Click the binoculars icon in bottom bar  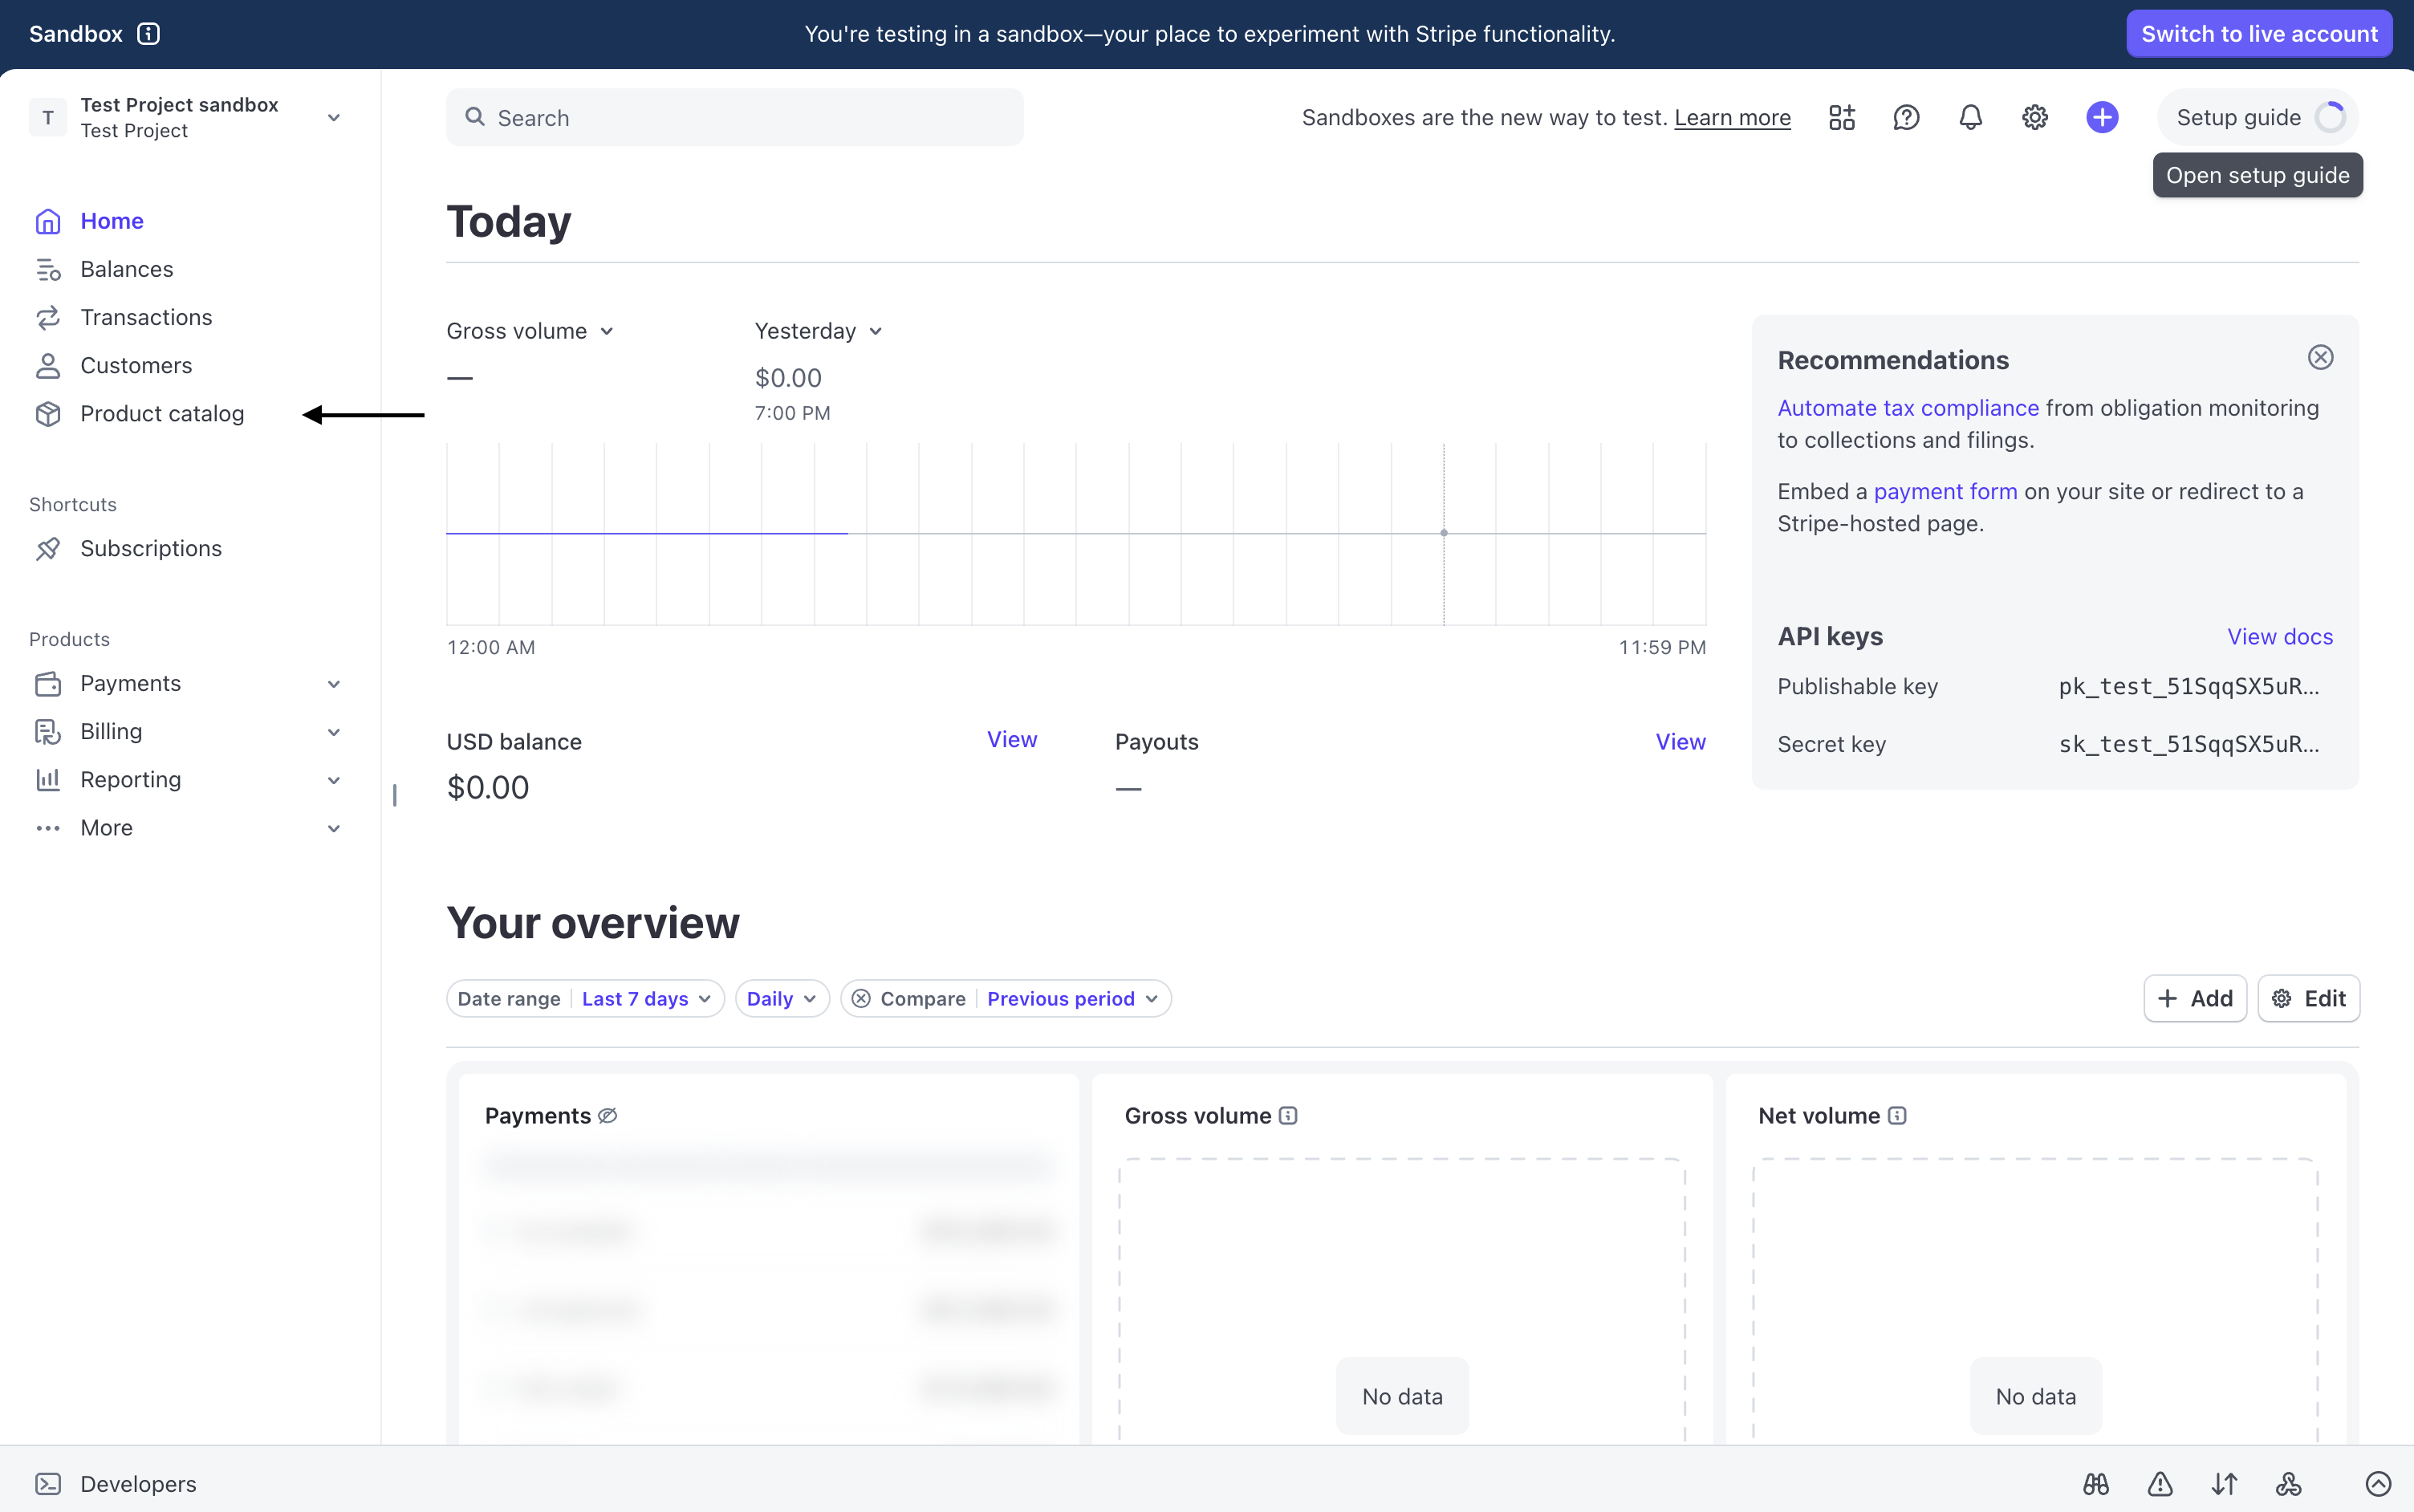pos(2096,1483)
